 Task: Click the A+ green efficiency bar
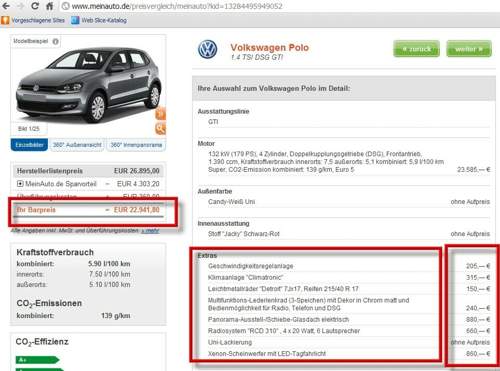point(37,360)
